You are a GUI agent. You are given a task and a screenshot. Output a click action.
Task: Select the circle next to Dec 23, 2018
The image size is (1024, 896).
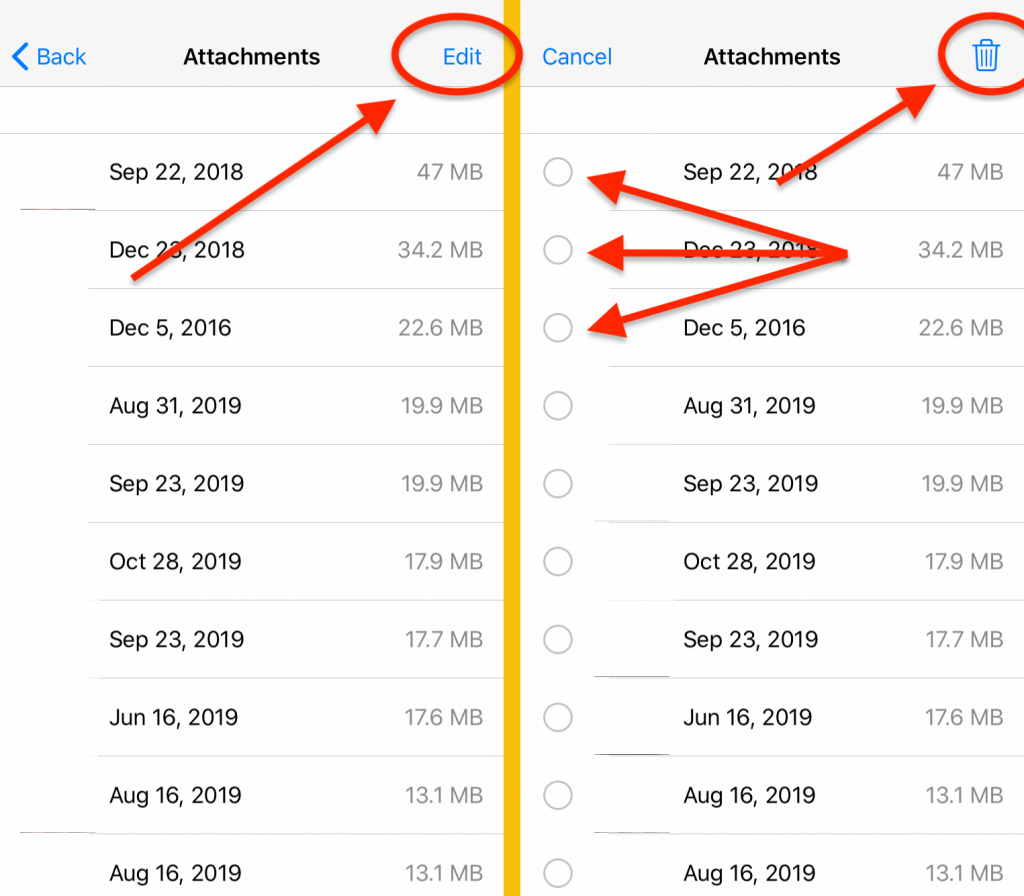[558, 250]
